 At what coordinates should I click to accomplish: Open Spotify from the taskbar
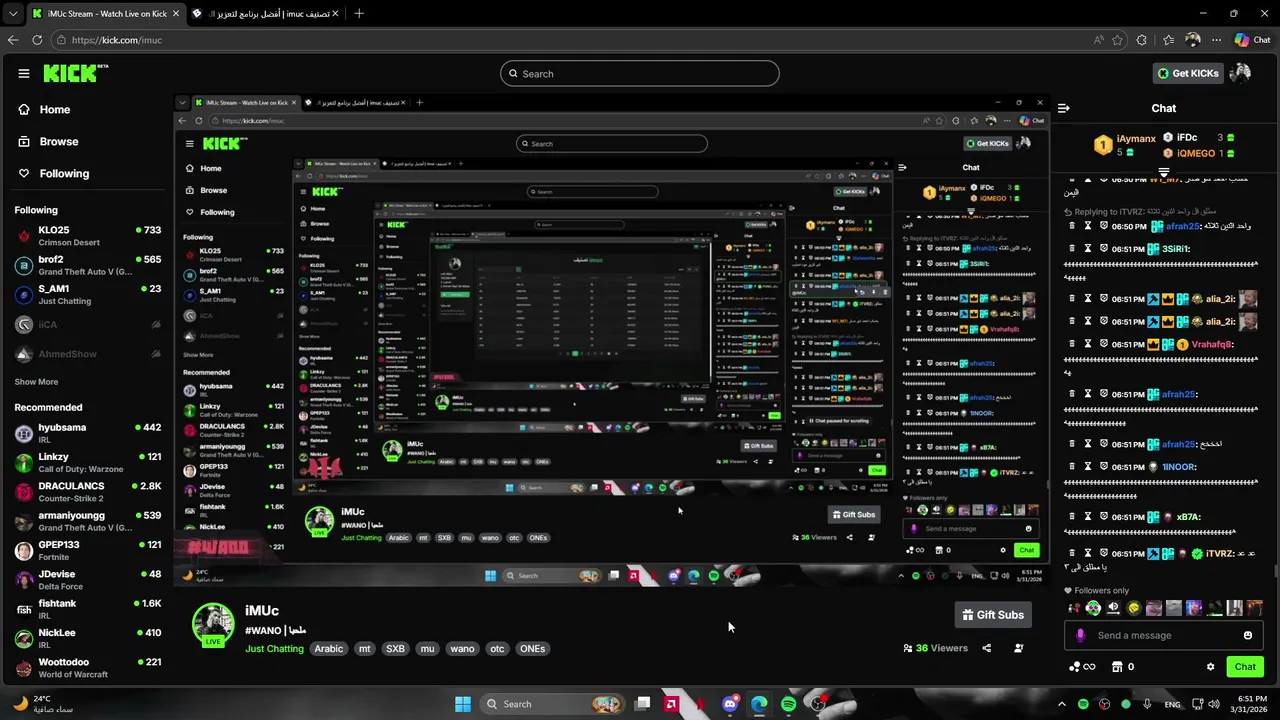788,704
